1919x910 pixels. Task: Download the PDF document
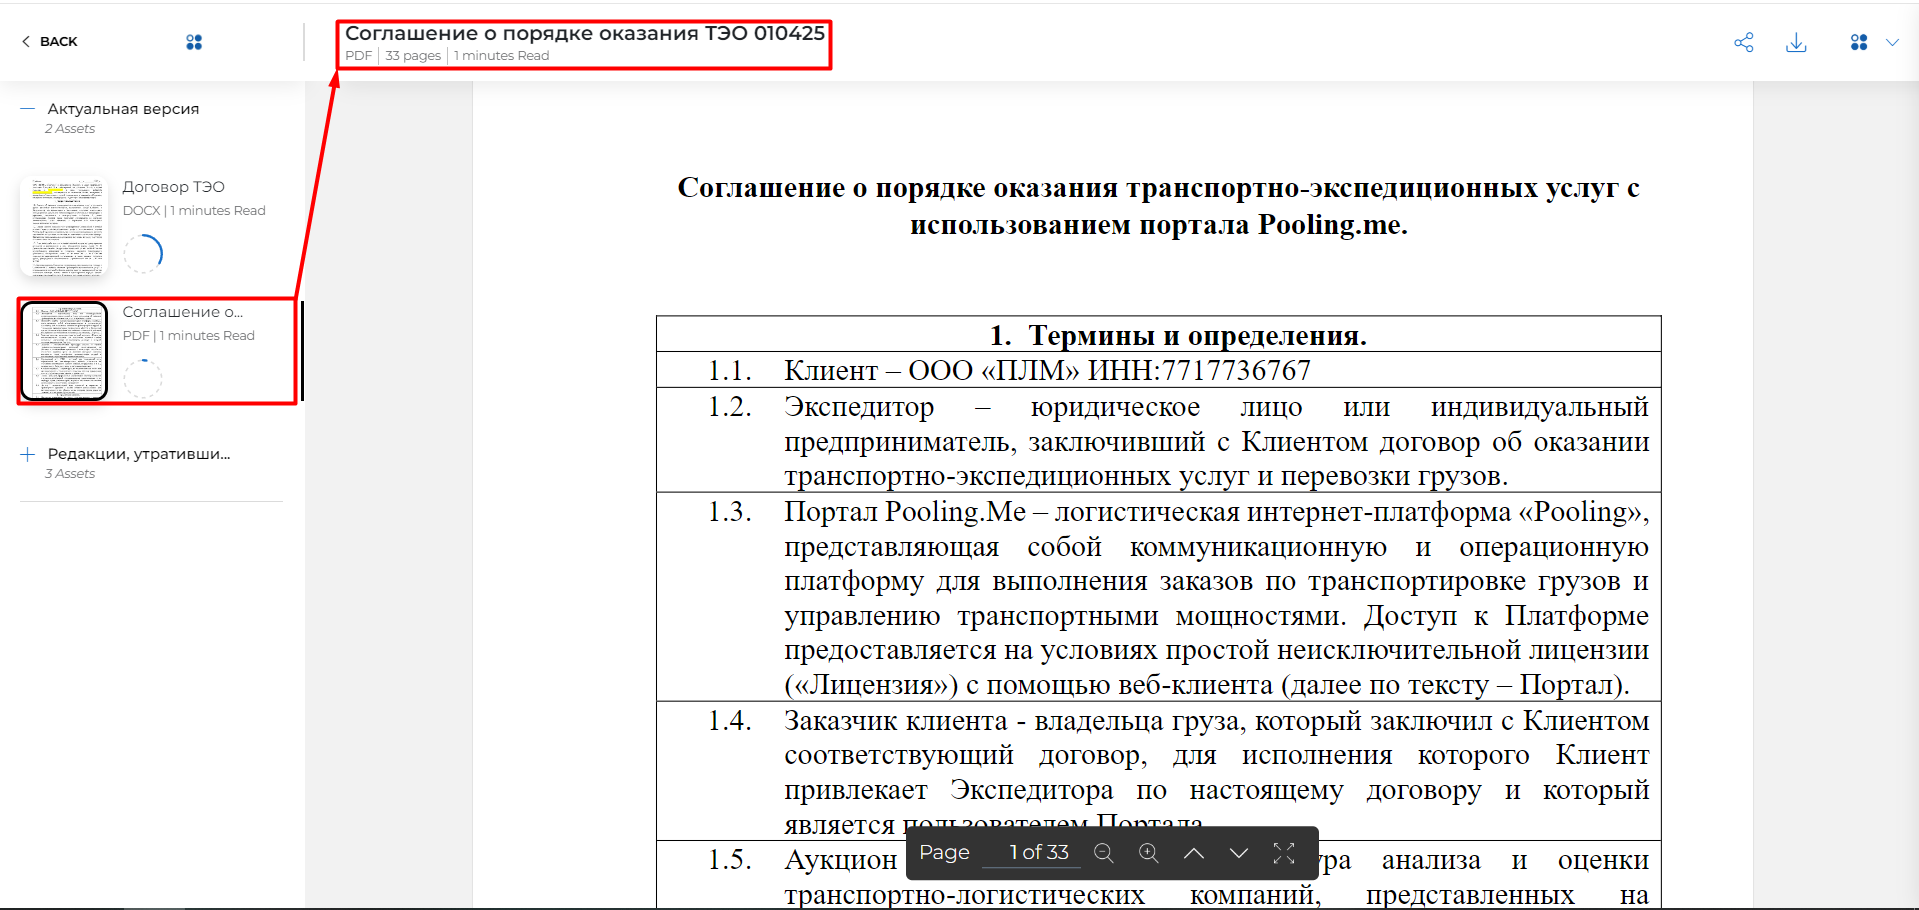pos(1796,42)
